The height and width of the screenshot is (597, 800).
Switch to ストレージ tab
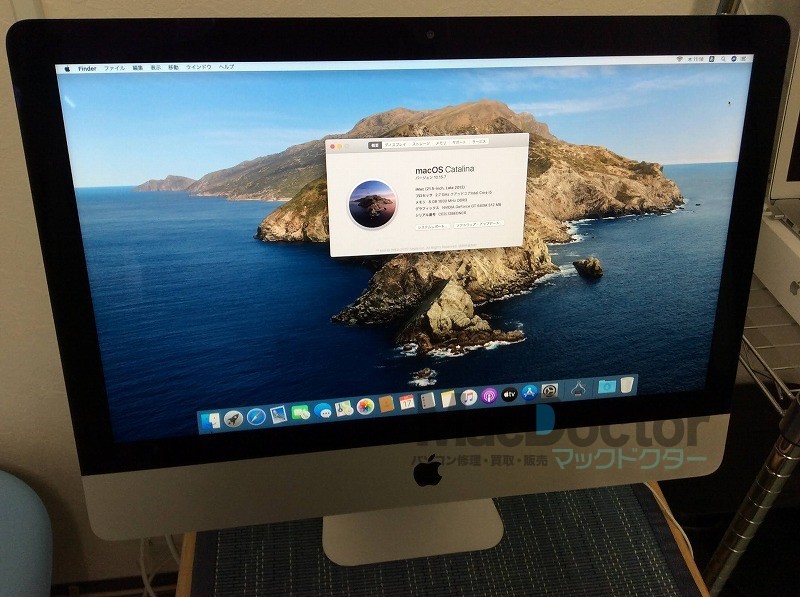[421, 144]
